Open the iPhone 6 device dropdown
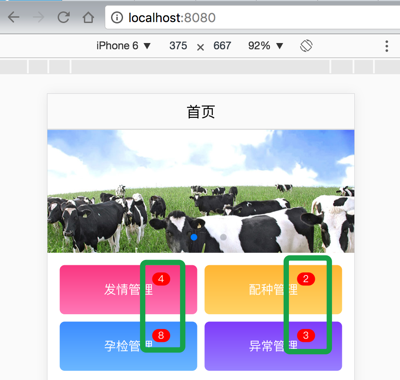 (123, 46)
